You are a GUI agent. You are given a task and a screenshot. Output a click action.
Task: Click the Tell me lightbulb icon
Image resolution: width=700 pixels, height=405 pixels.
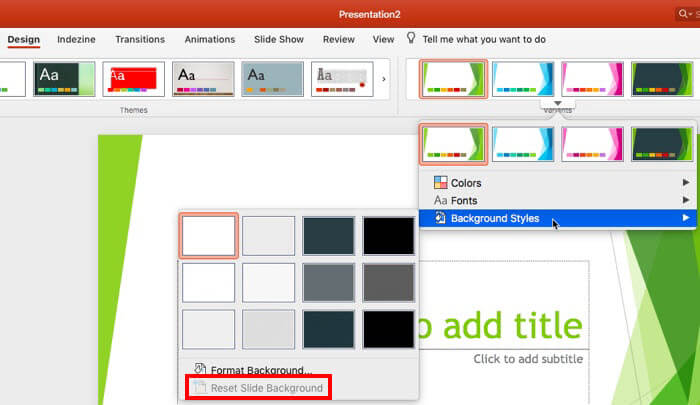pos(411,38)
